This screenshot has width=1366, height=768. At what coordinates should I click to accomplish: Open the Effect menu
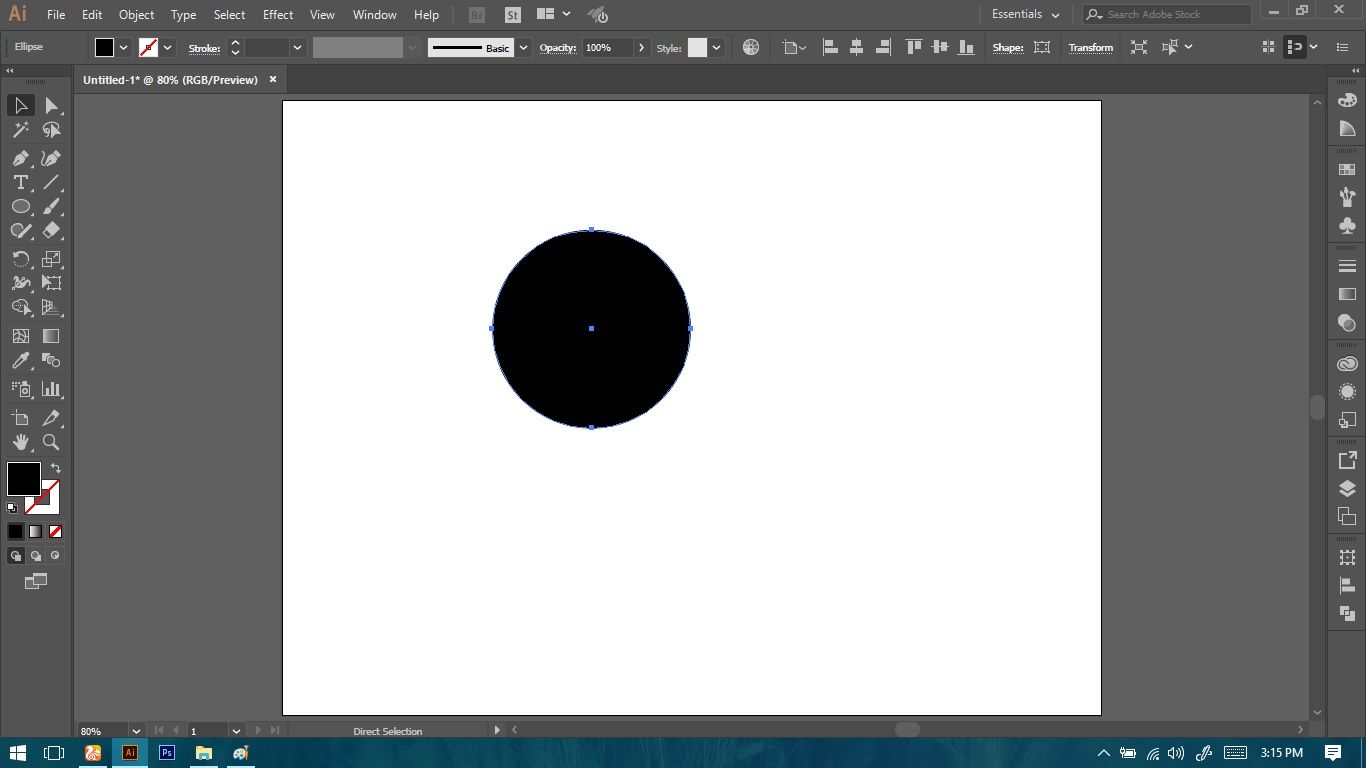tap(278, 15)
